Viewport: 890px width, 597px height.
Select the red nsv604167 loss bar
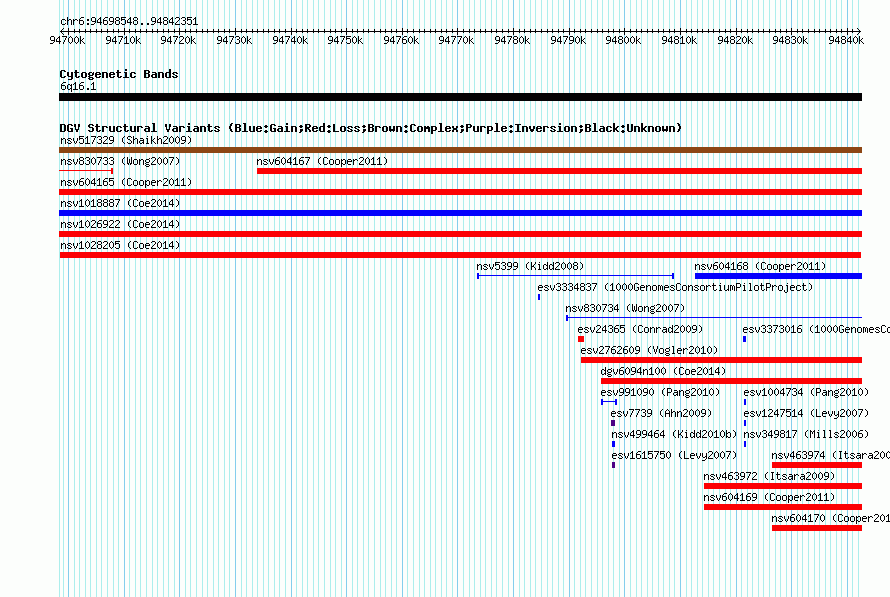click(559, 171)
